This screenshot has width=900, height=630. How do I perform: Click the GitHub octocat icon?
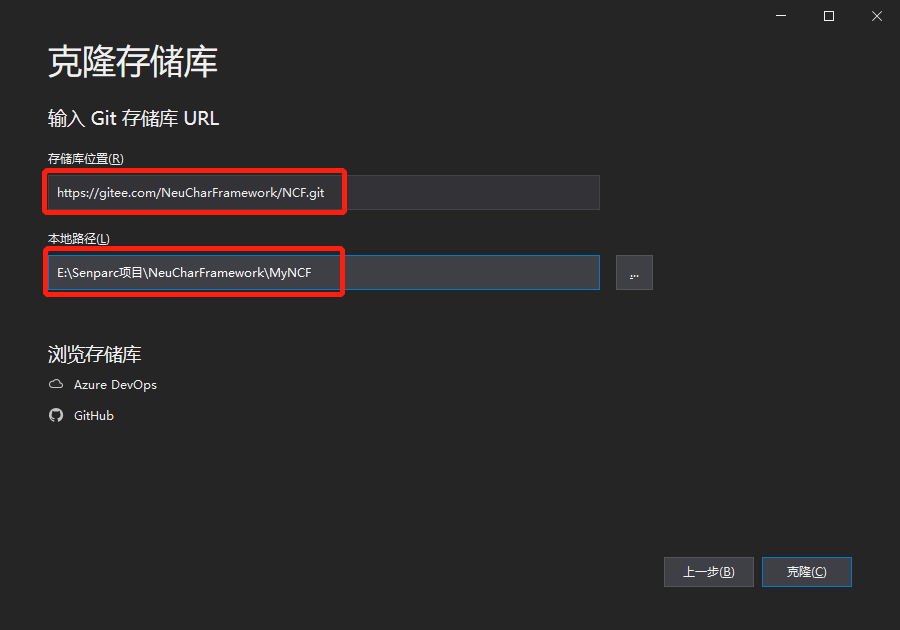point(56,415)
